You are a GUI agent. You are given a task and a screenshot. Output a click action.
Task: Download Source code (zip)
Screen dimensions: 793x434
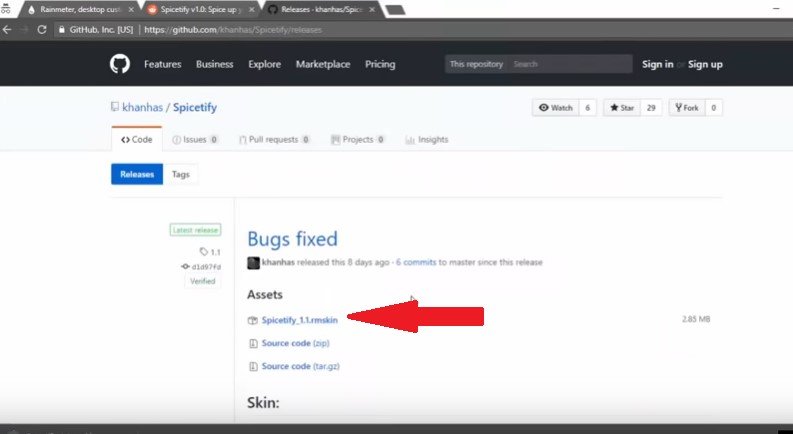[x=295, y=343]
